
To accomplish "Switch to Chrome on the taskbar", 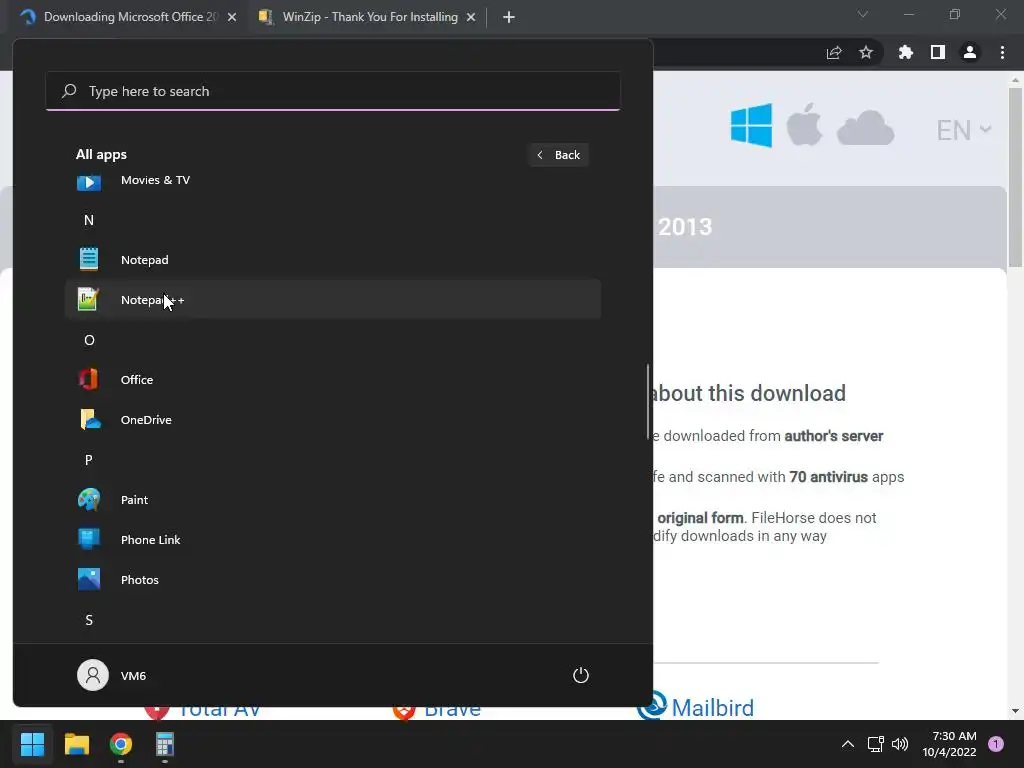I will 121,744.
